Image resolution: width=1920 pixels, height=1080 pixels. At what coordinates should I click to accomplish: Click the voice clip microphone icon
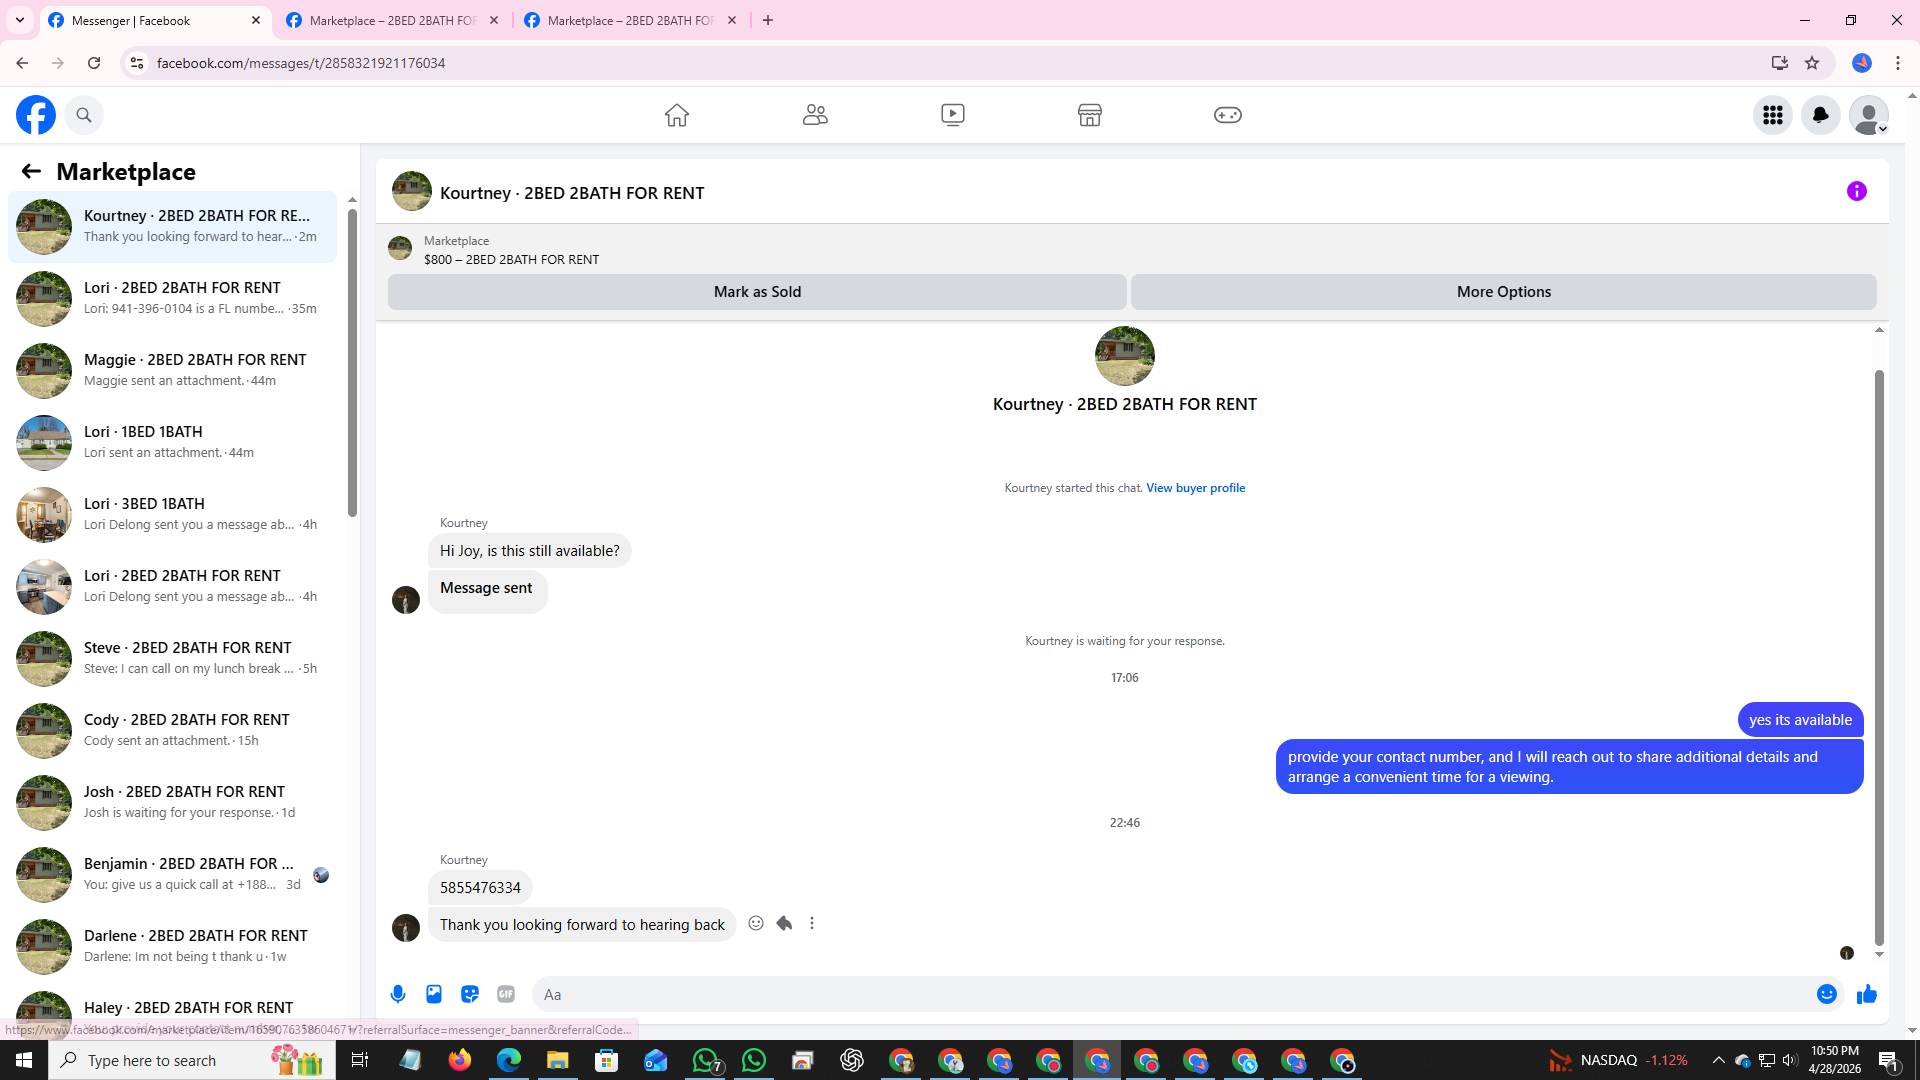[398, 994]
